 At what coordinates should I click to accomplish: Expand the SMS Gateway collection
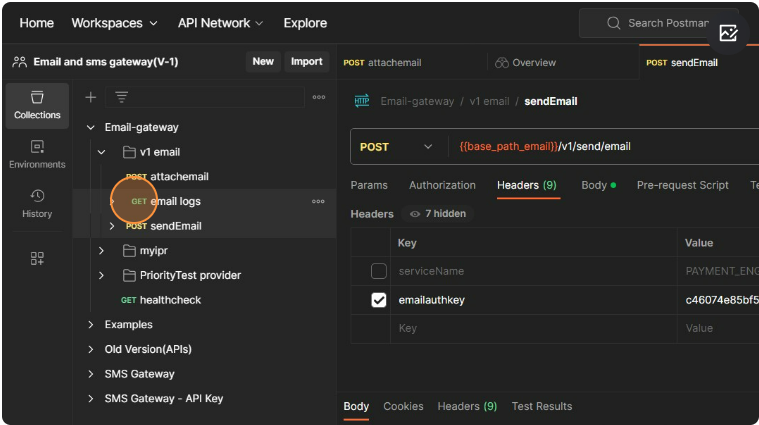coord(91,374)
